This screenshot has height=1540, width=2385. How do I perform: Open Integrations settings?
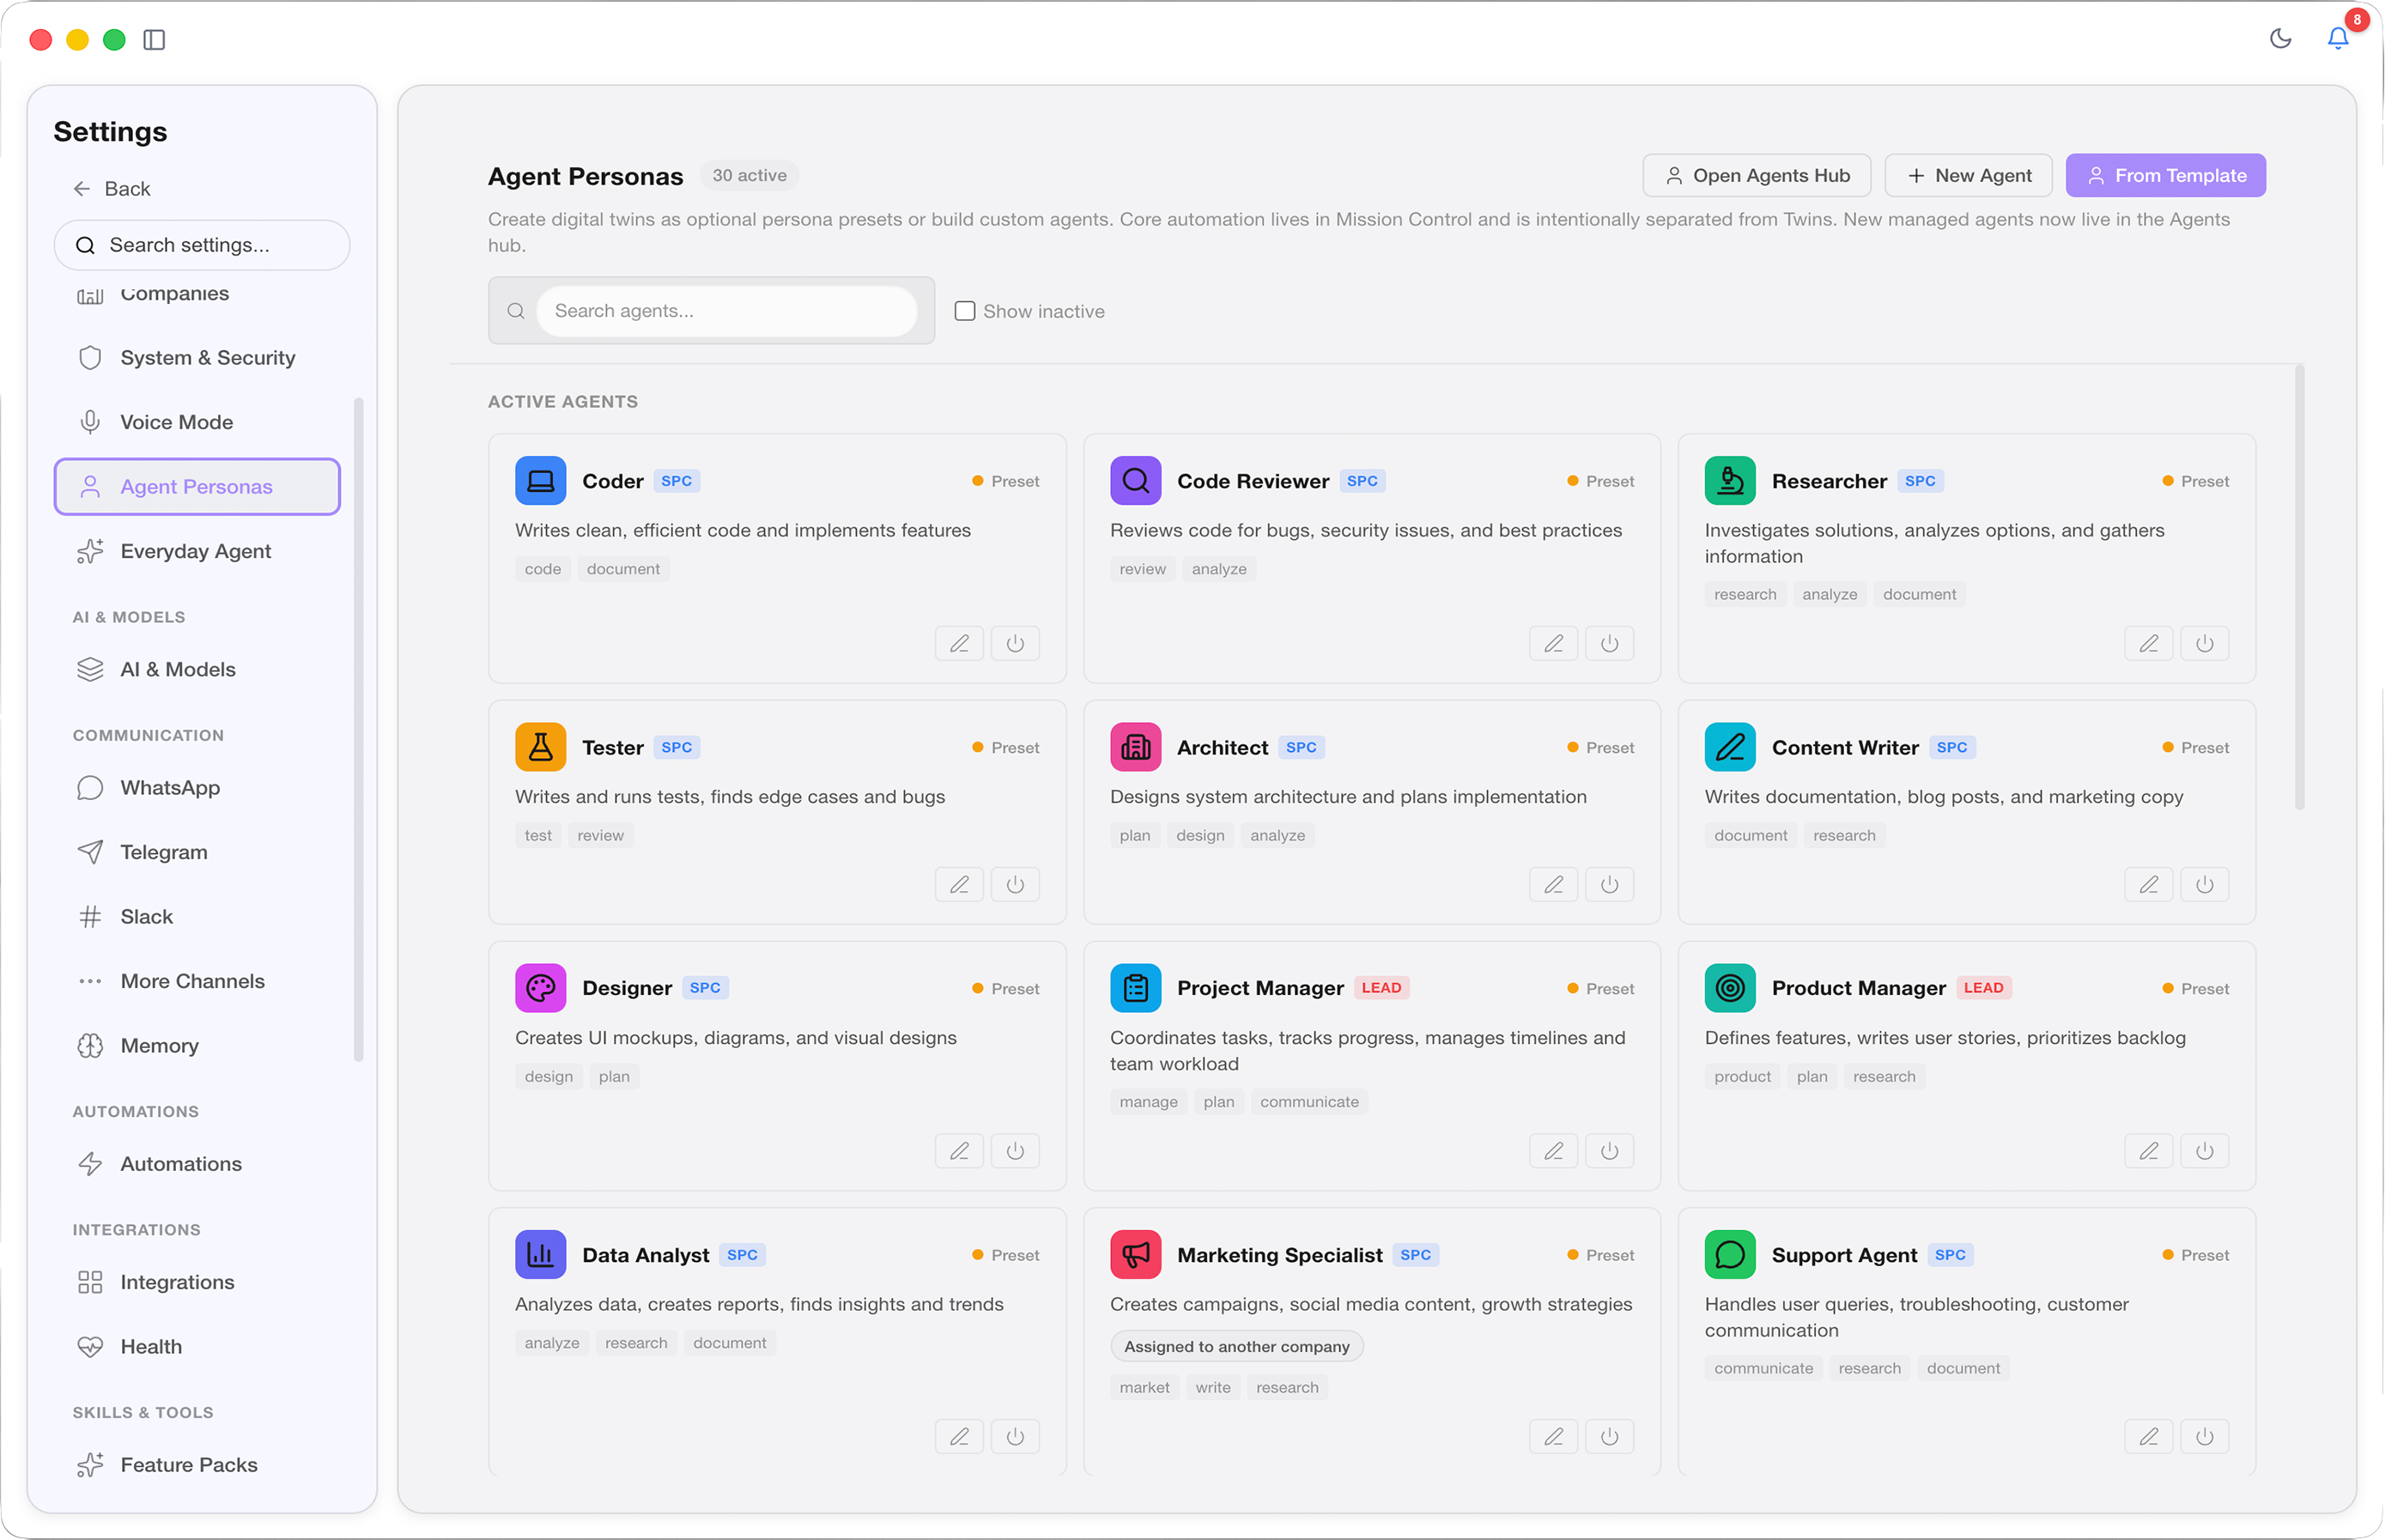(x=197, y=1282)
